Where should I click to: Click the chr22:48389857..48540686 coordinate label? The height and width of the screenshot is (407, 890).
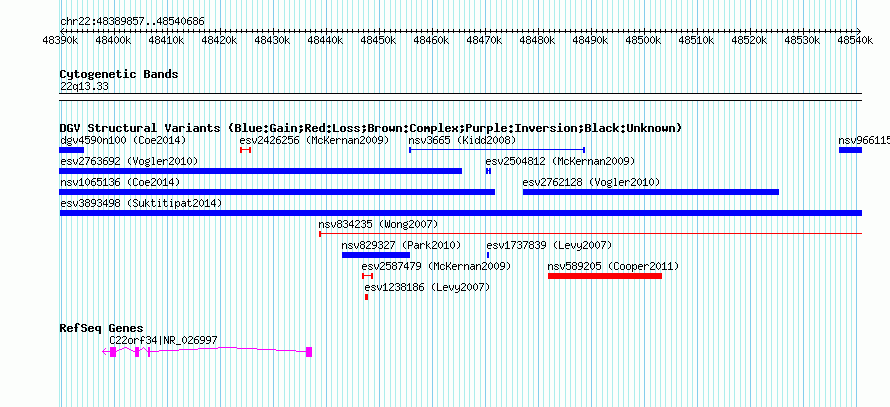coord(132,22)
